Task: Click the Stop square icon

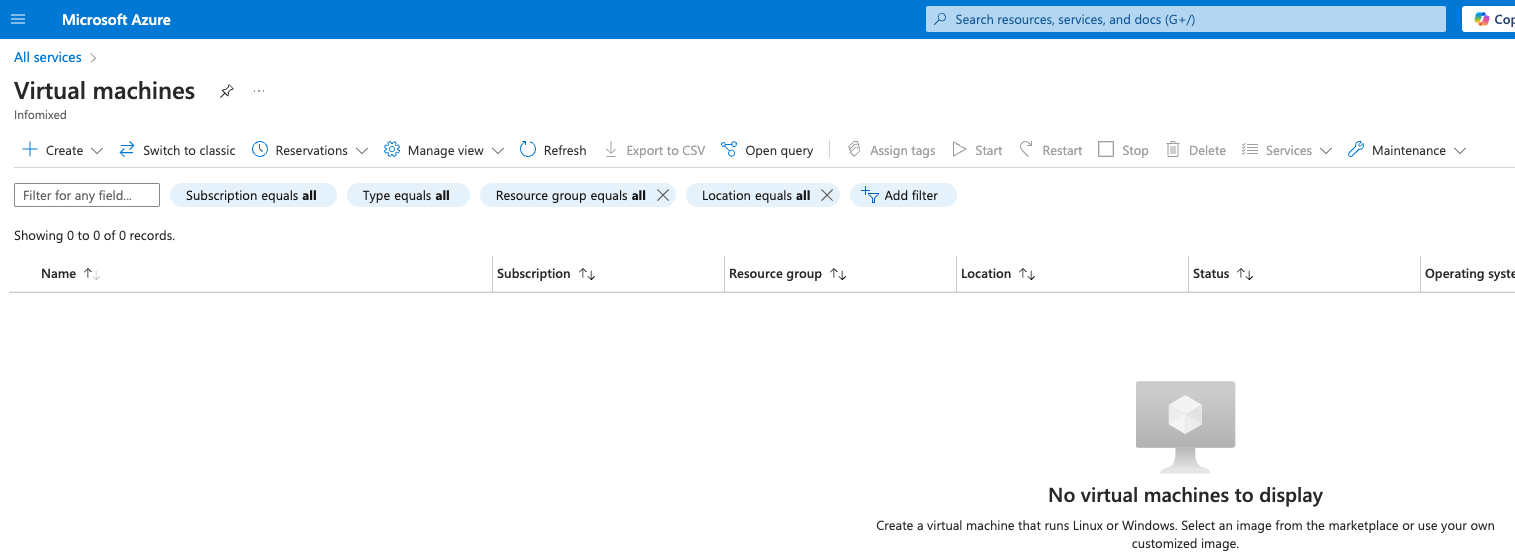Action: pos(1106,149)
